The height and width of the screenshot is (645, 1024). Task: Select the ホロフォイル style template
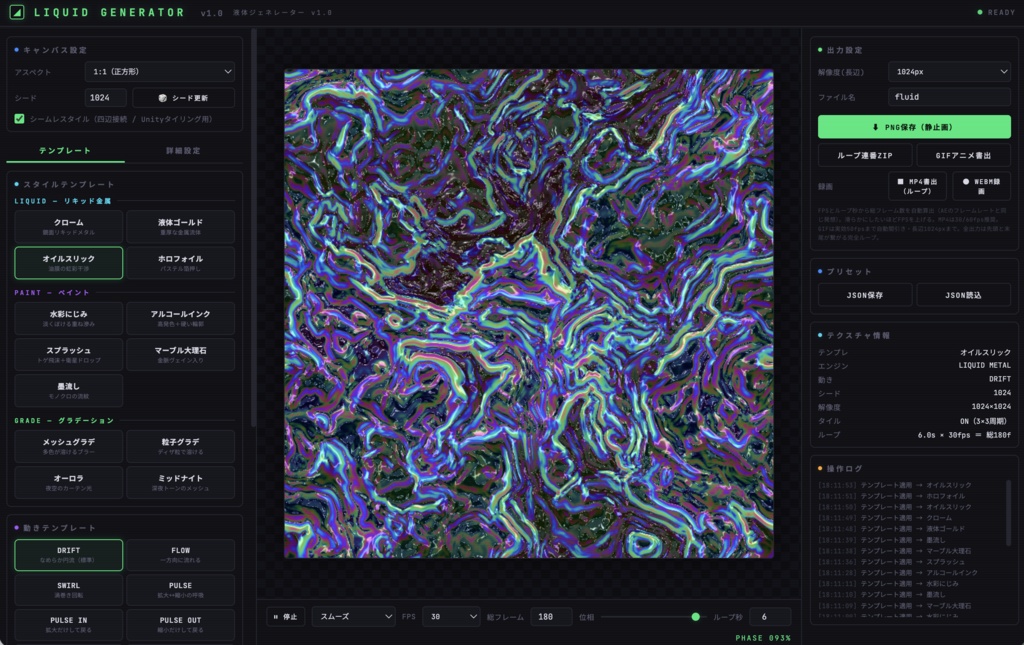(180, 263)
